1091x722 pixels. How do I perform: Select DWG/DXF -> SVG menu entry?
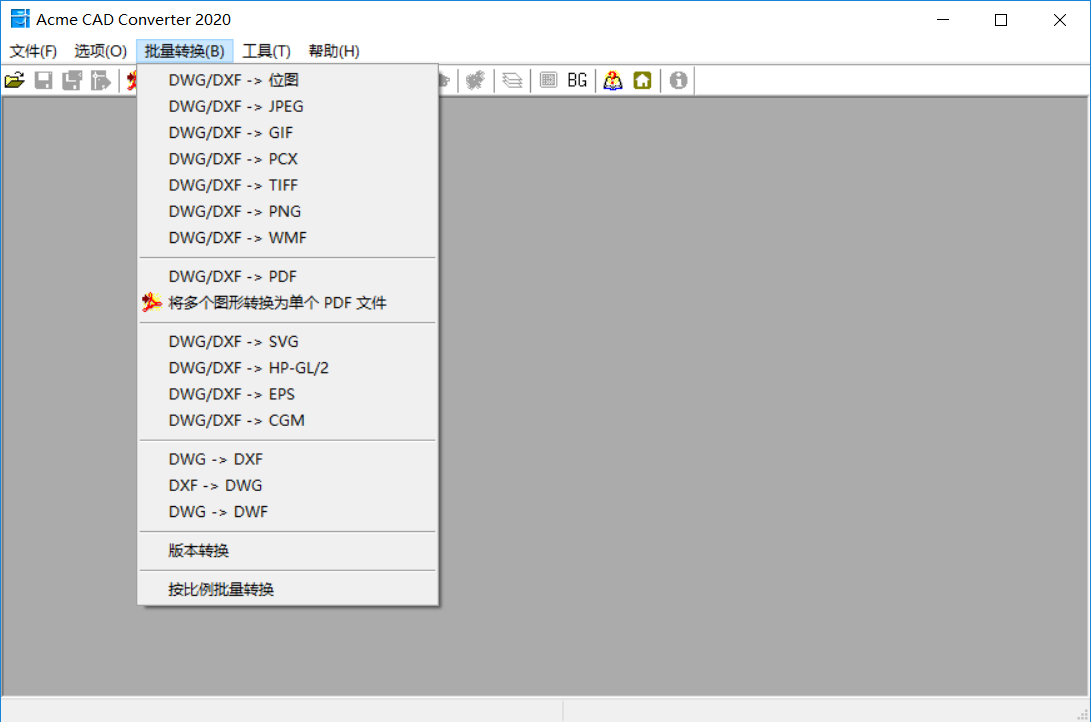(x=233, y=342)
